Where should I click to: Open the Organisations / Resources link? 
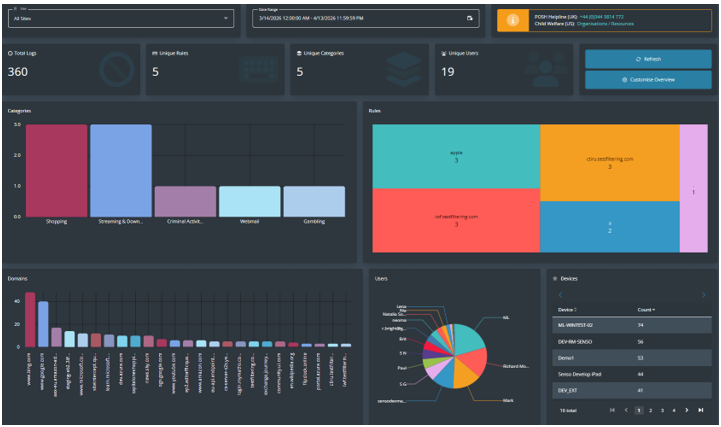[x=605, y=24]
